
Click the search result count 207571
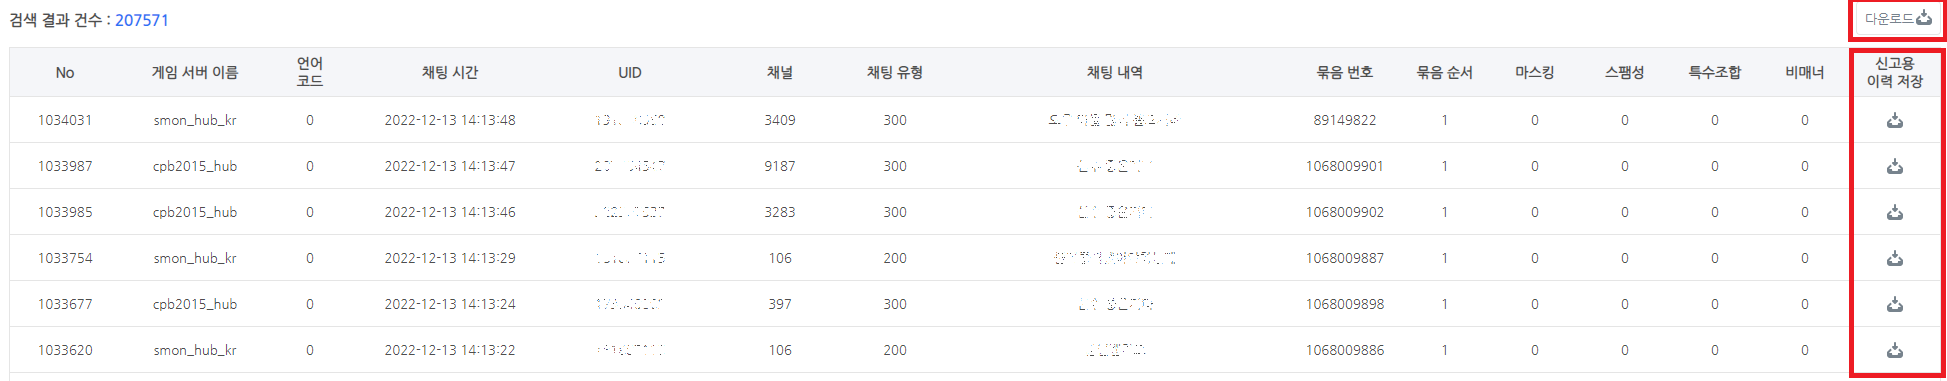(142, 20)
